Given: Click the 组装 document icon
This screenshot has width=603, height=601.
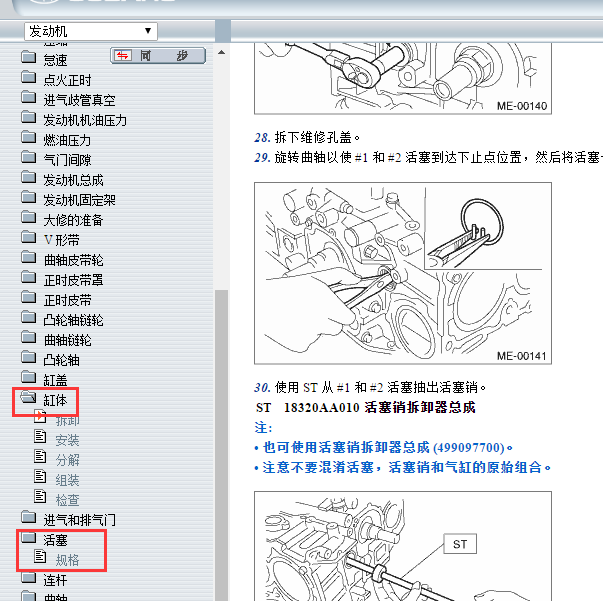Looking at the screenshot, I should coord(40,476).
